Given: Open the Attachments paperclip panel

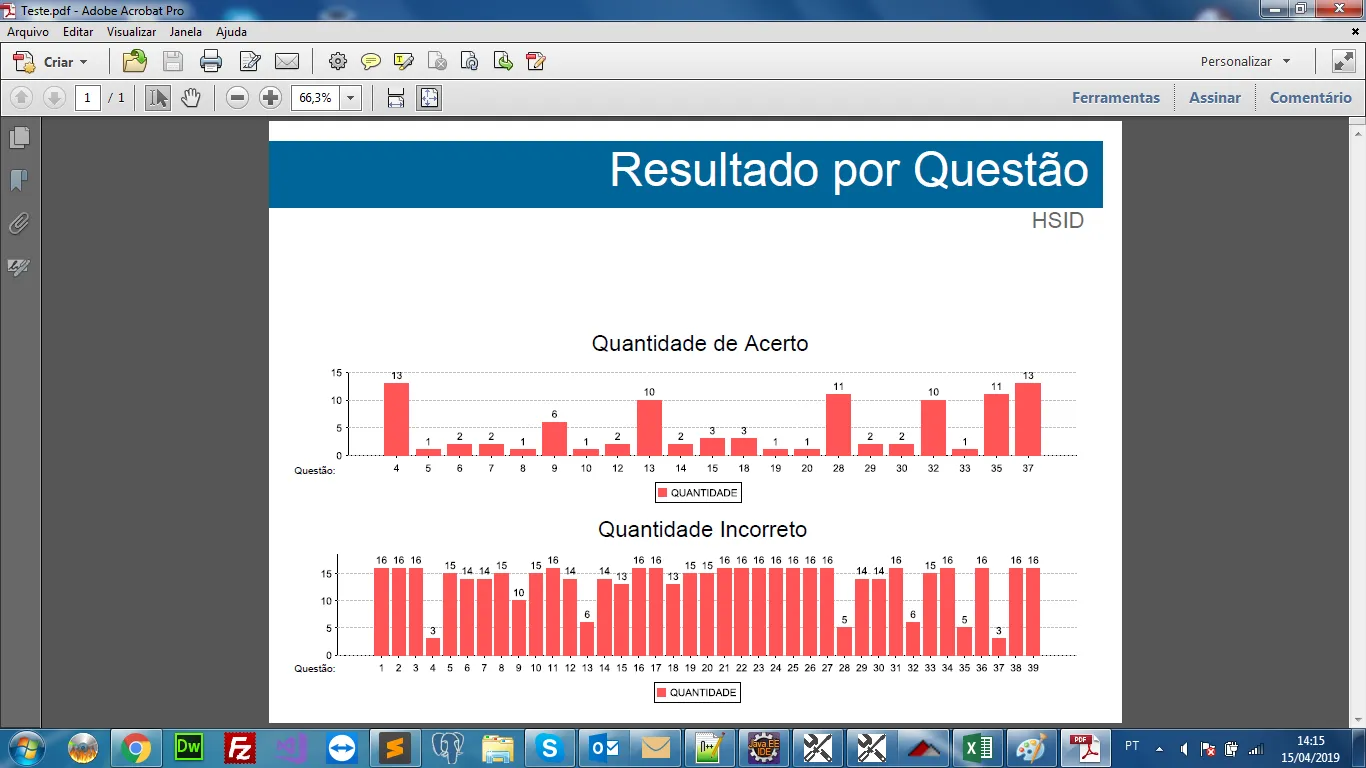Looking at the screenshot, I should (x=19, y=223).
